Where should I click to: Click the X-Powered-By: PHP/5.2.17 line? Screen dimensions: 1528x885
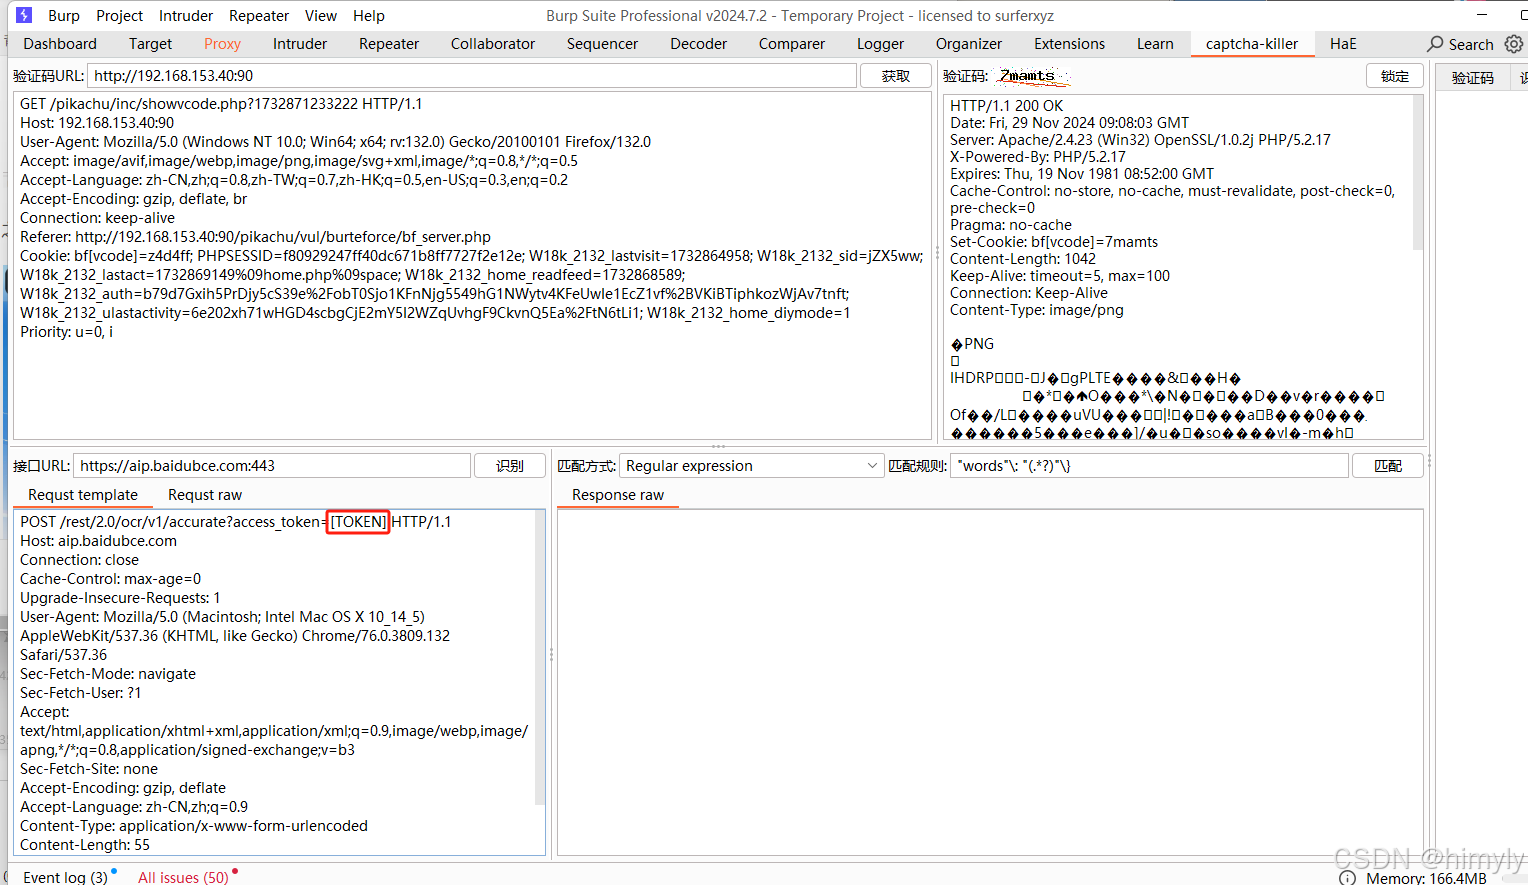tap(1037, 157)
